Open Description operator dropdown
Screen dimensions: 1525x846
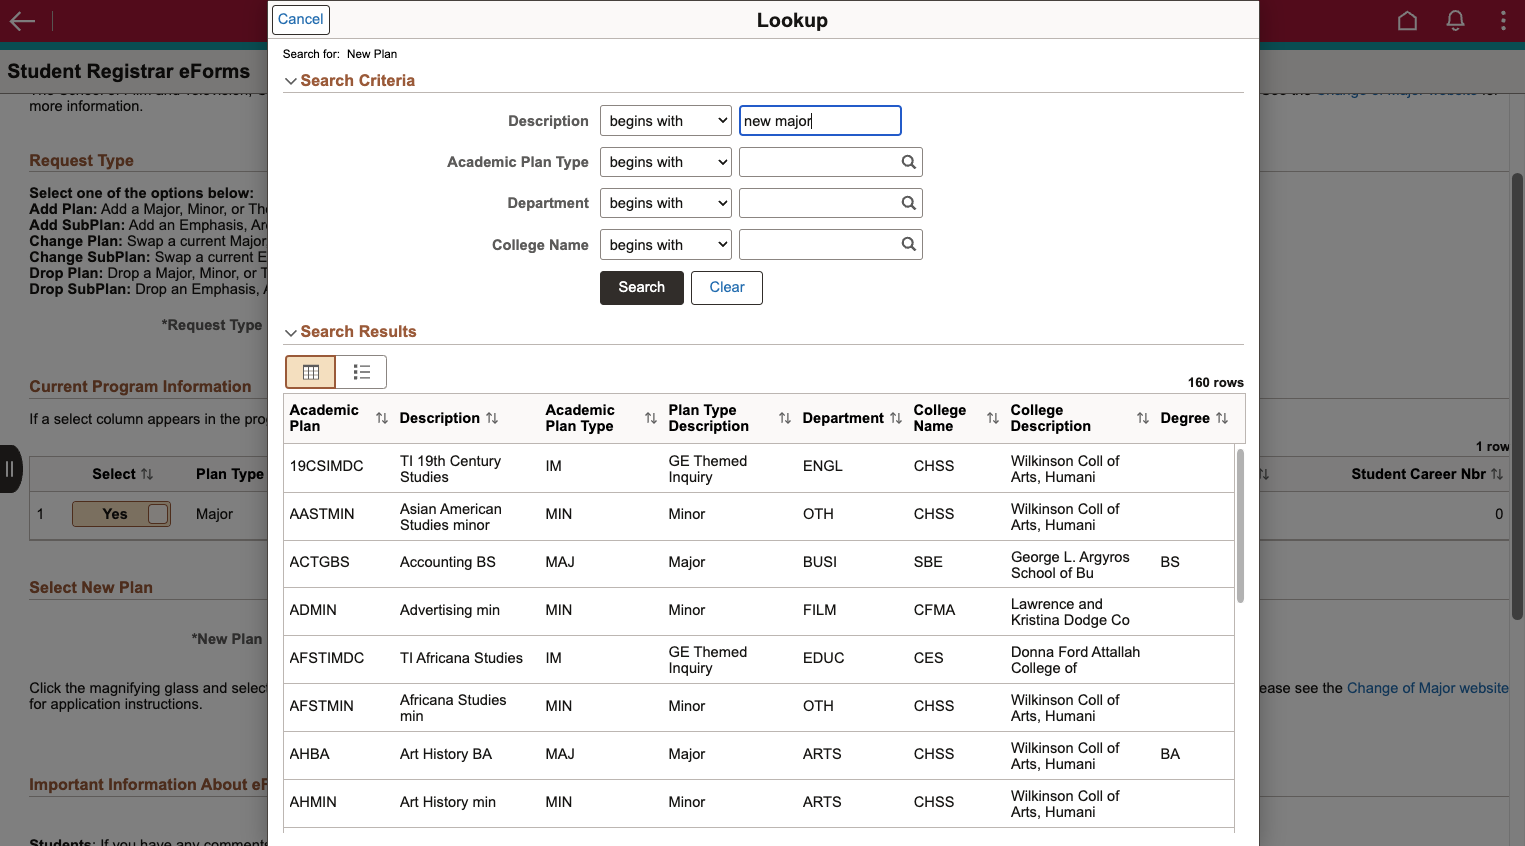(666, 121)
